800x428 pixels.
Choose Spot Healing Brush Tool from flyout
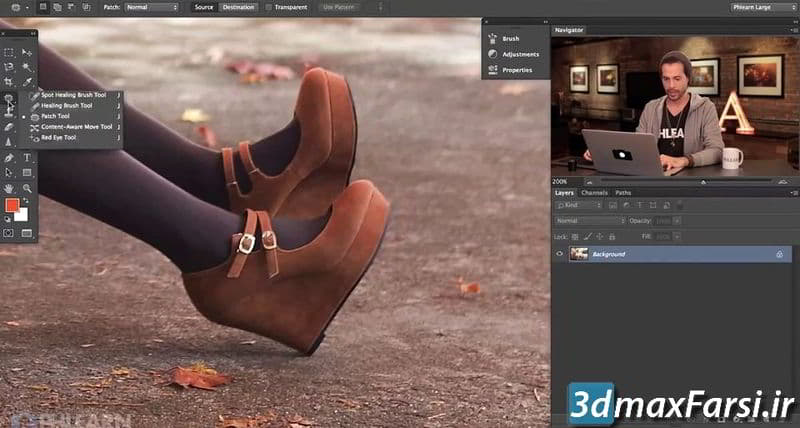click(73, 95)
